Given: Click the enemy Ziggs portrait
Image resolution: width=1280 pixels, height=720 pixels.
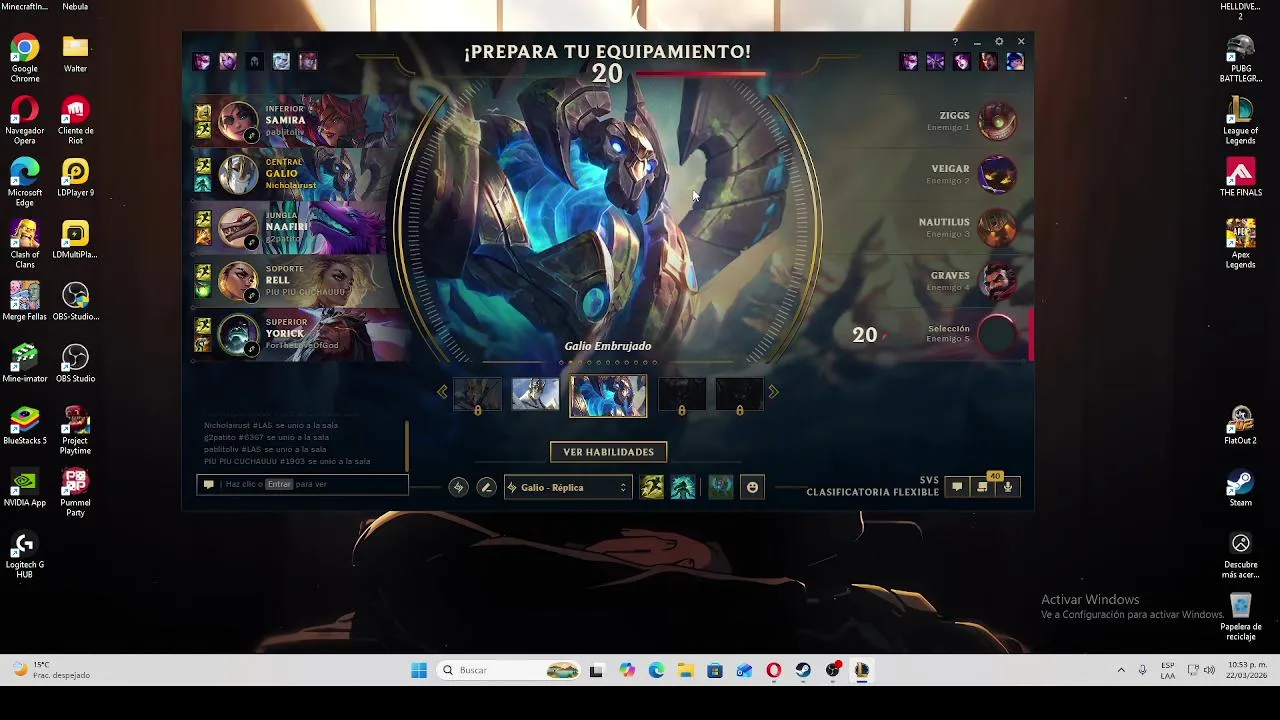Looking at the screenshot, I should point(997,122).
